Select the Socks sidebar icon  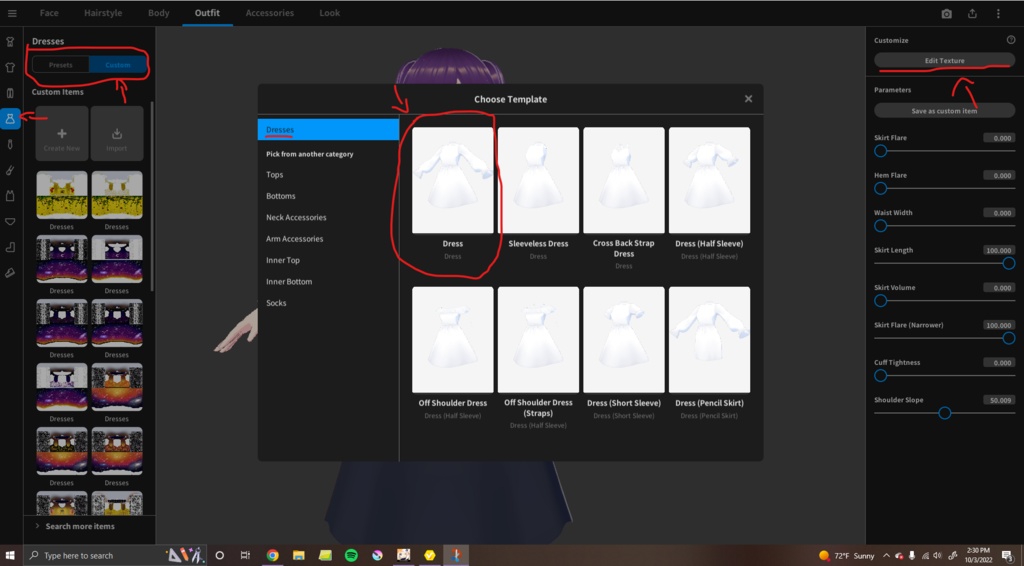[10, 247]
